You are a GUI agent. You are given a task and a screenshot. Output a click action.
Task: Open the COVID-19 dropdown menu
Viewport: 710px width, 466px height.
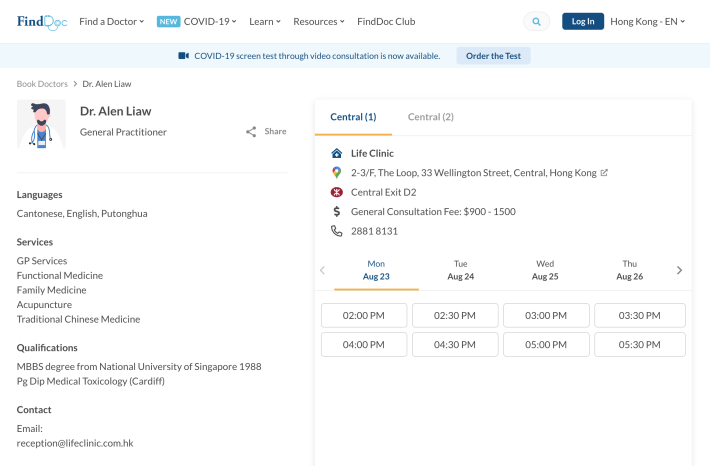point(197,21)
